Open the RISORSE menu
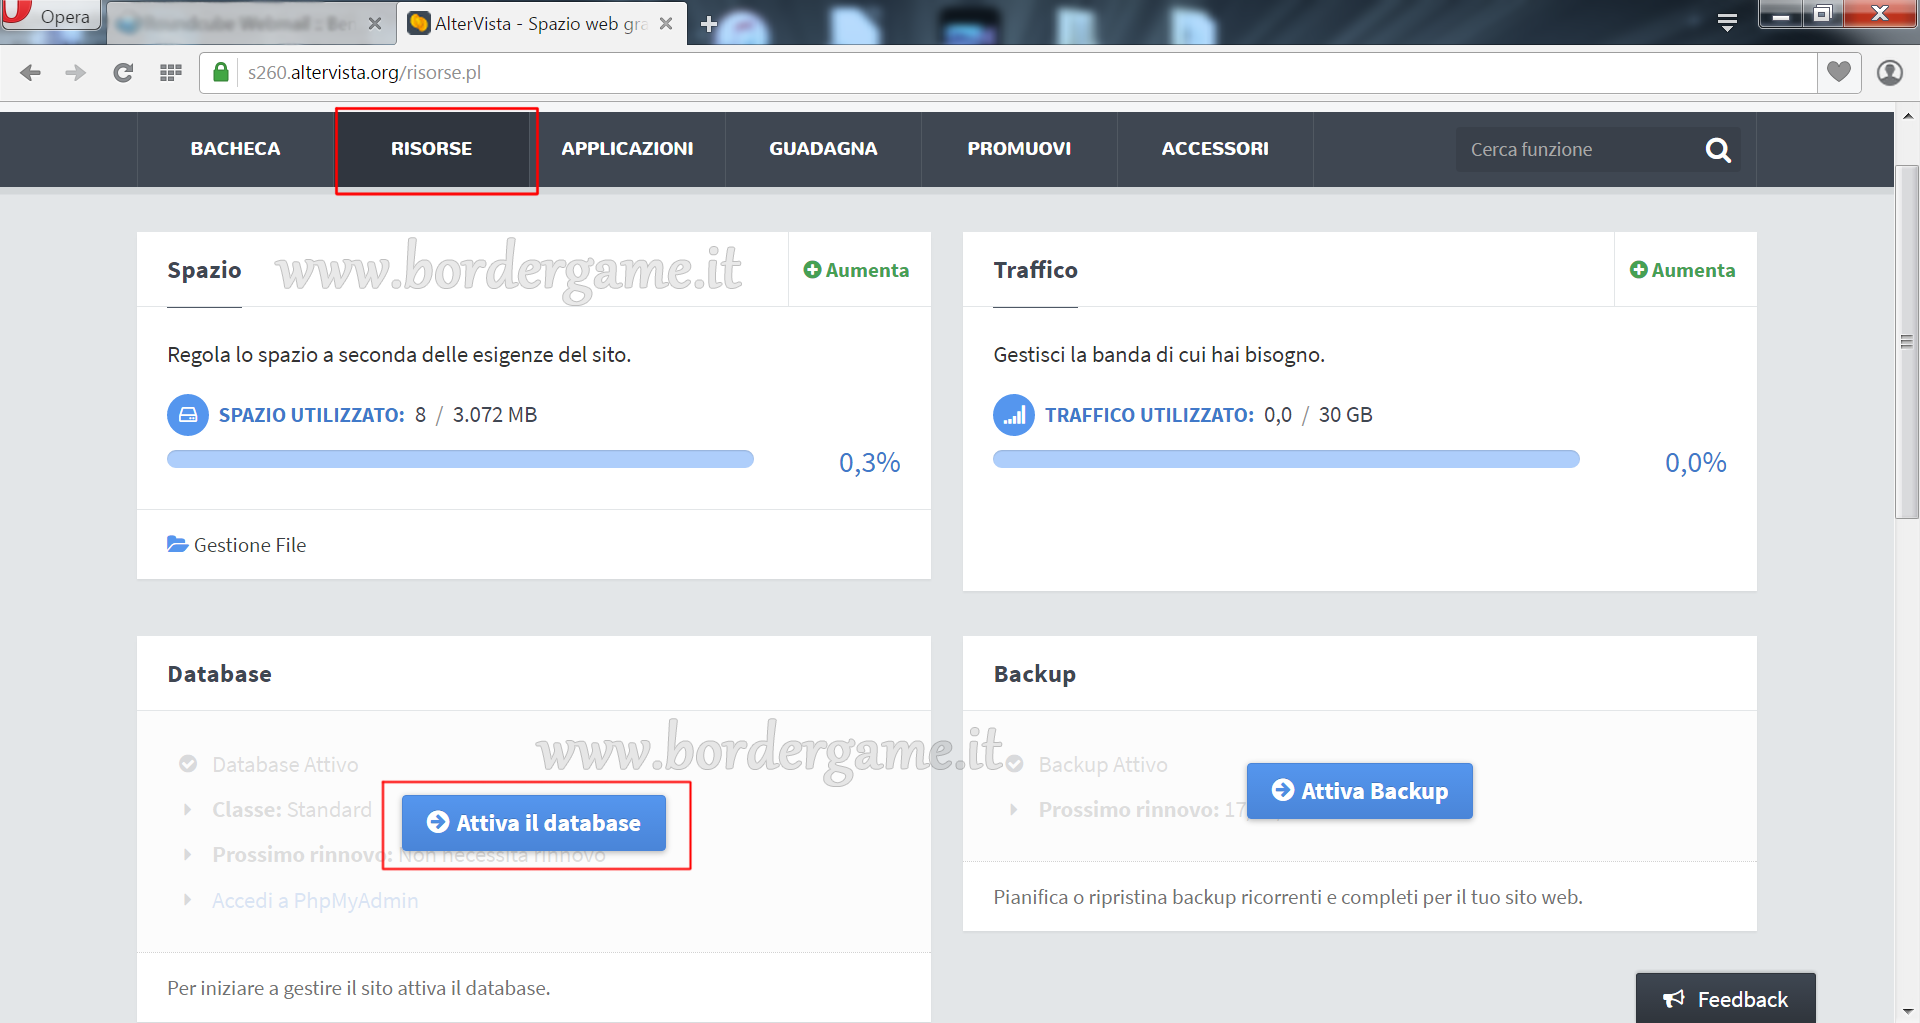The height and width of the screenshot is (1023, 1920). [431, 149]
